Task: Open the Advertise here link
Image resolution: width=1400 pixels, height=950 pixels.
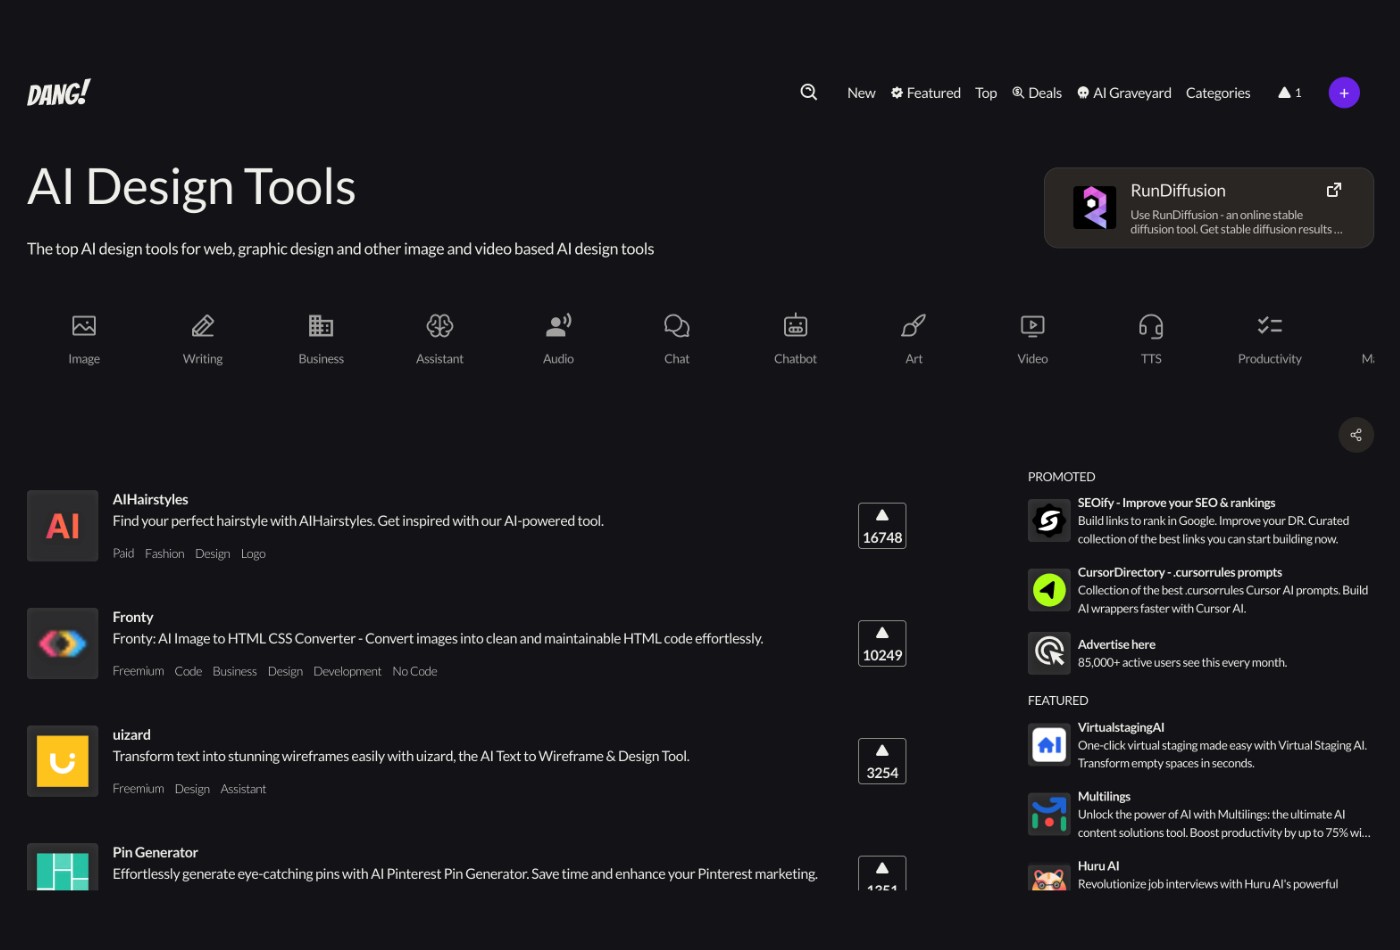Action: (x=1116, y=645)
